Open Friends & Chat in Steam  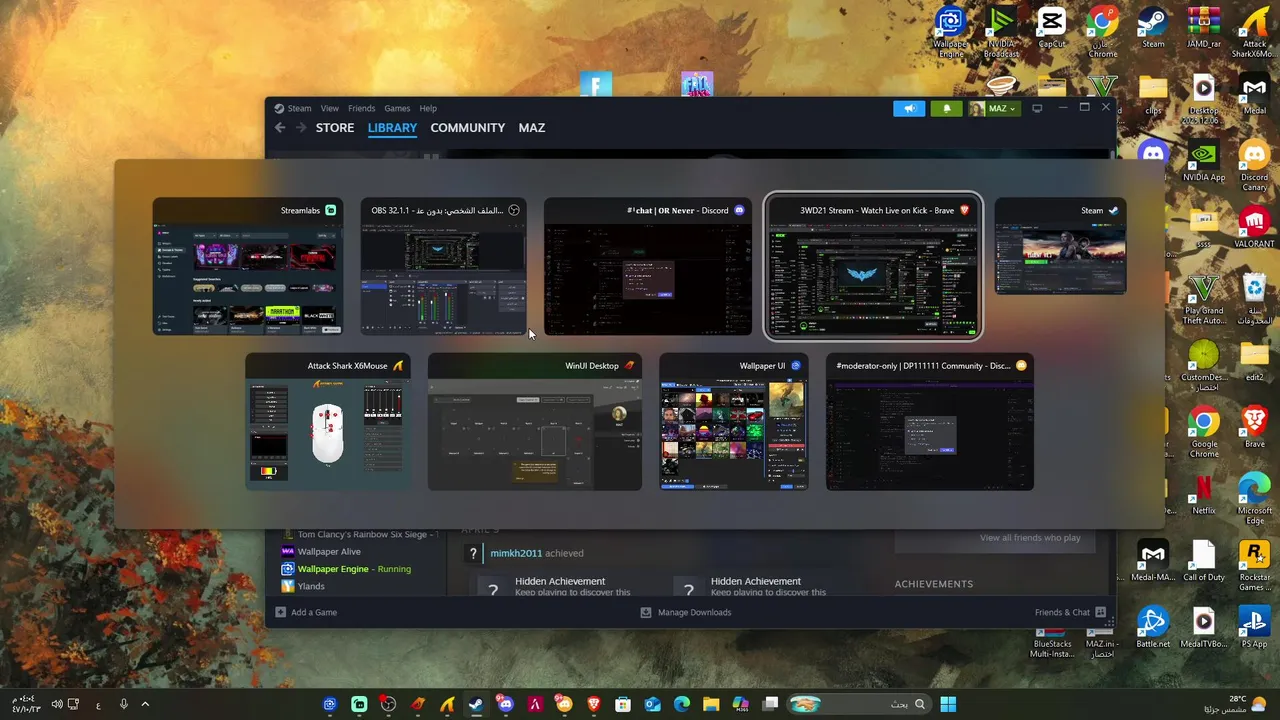point(1070,612)
